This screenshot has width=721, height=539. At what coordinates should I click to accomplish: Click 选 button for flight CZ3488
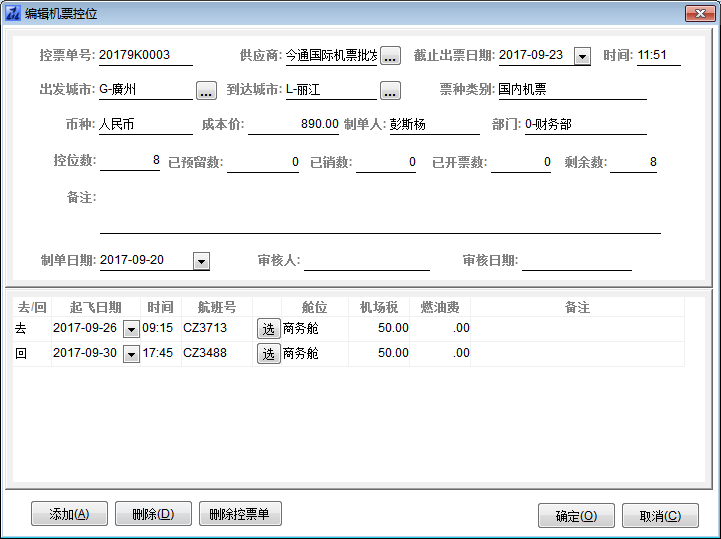(268, 353)
